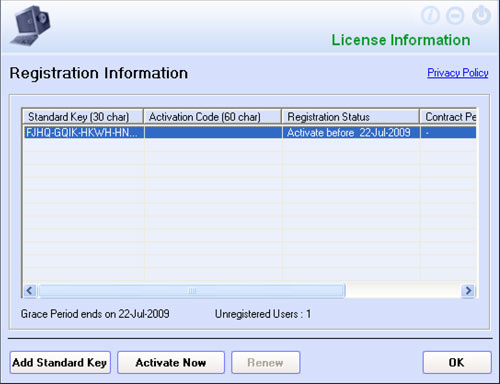Click the dash in Contract Pe column
Screen dimensions: 500x384
click(x=427, y=133)
